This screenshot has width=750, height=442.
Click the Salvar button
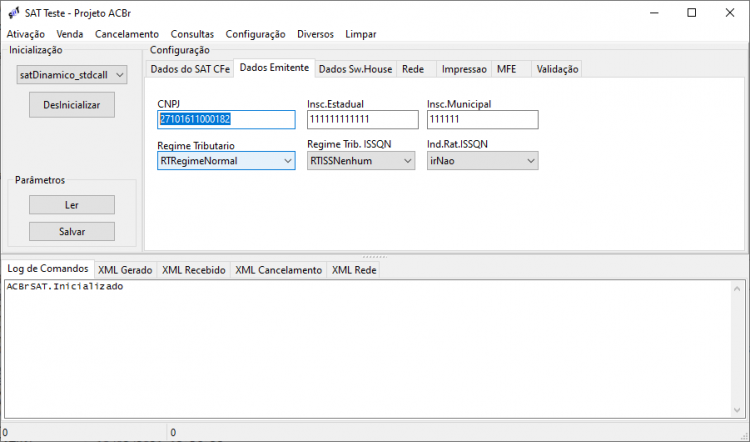72,232
